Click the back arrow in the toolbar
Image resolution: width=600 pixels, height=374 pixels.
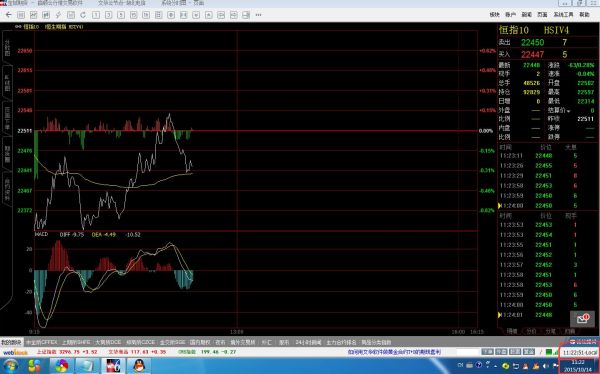[x=8, y=15]
